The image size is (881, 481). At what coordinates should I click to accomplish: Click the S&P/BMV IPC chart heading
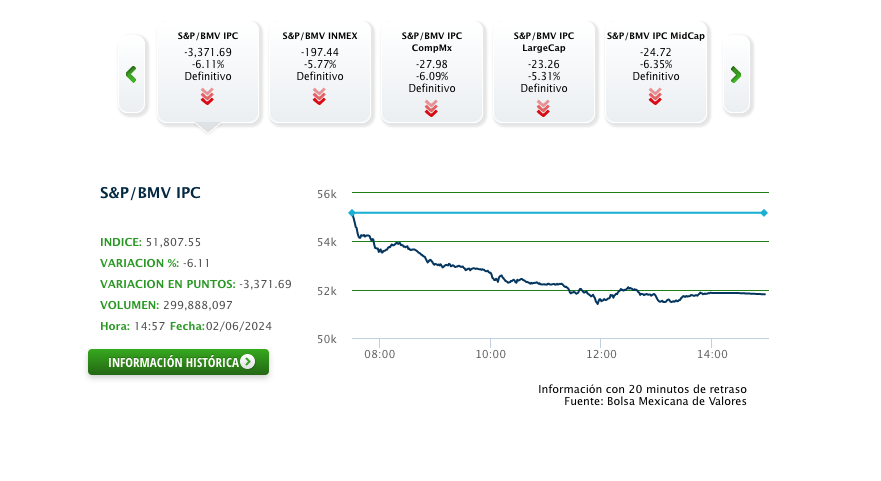pyautogui.click(x=150, y=193)
